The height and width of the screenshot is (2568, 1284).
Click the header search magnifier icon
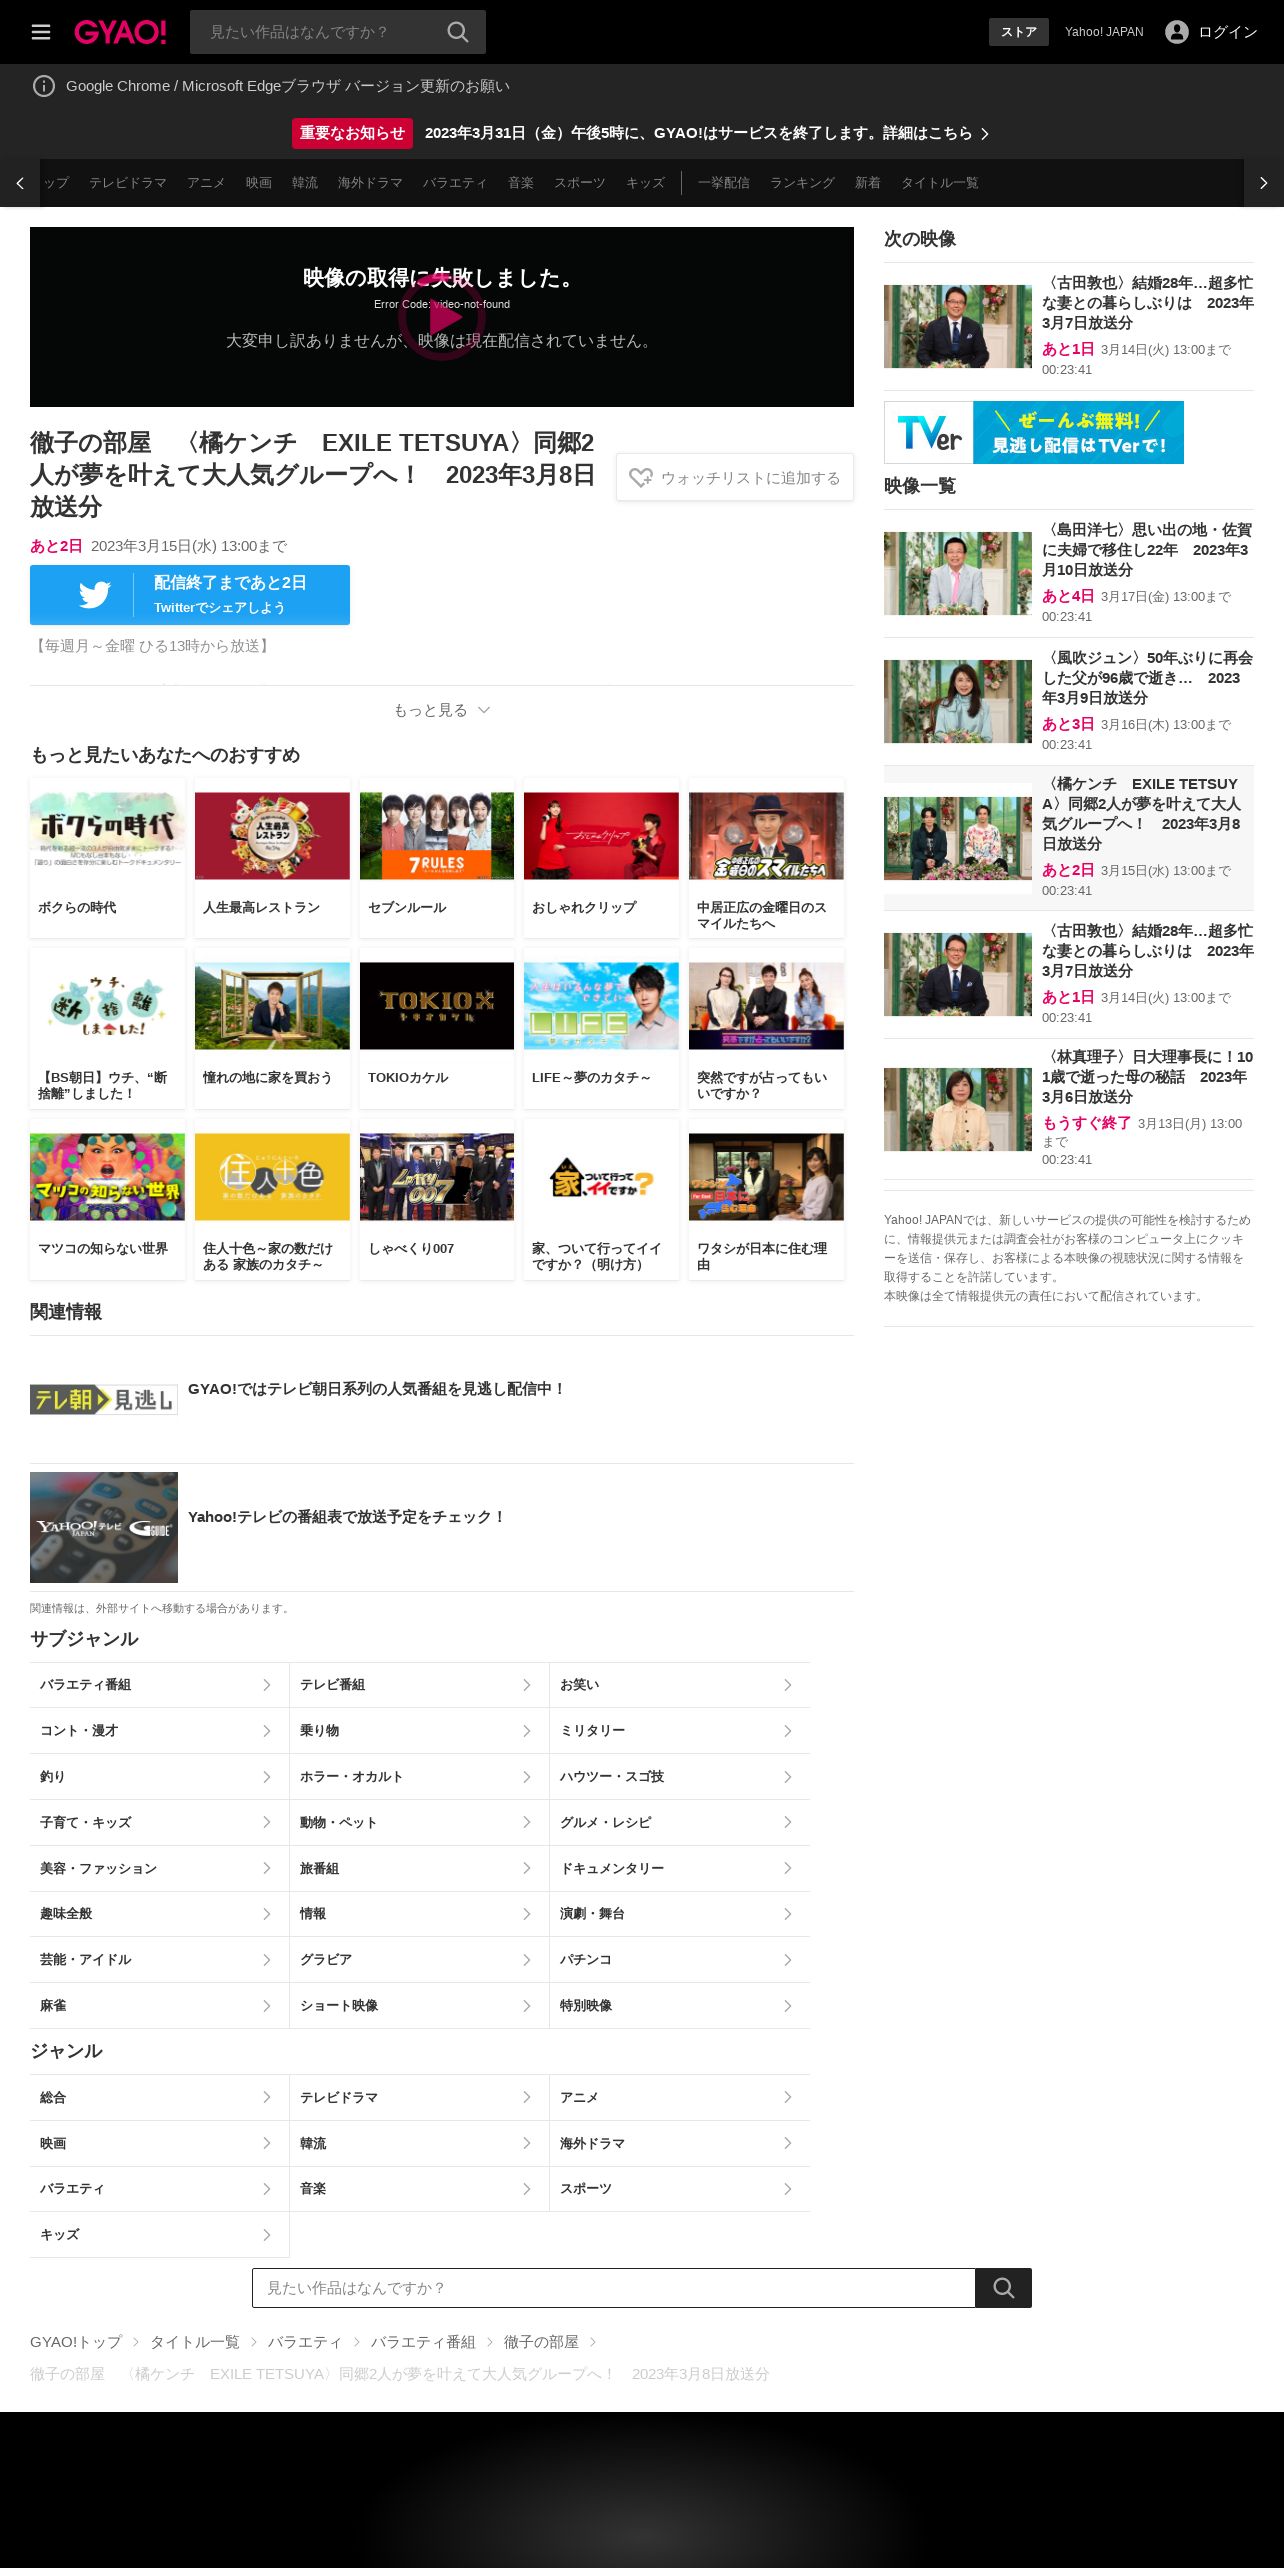pyautogui.click(x=458, y=32)
